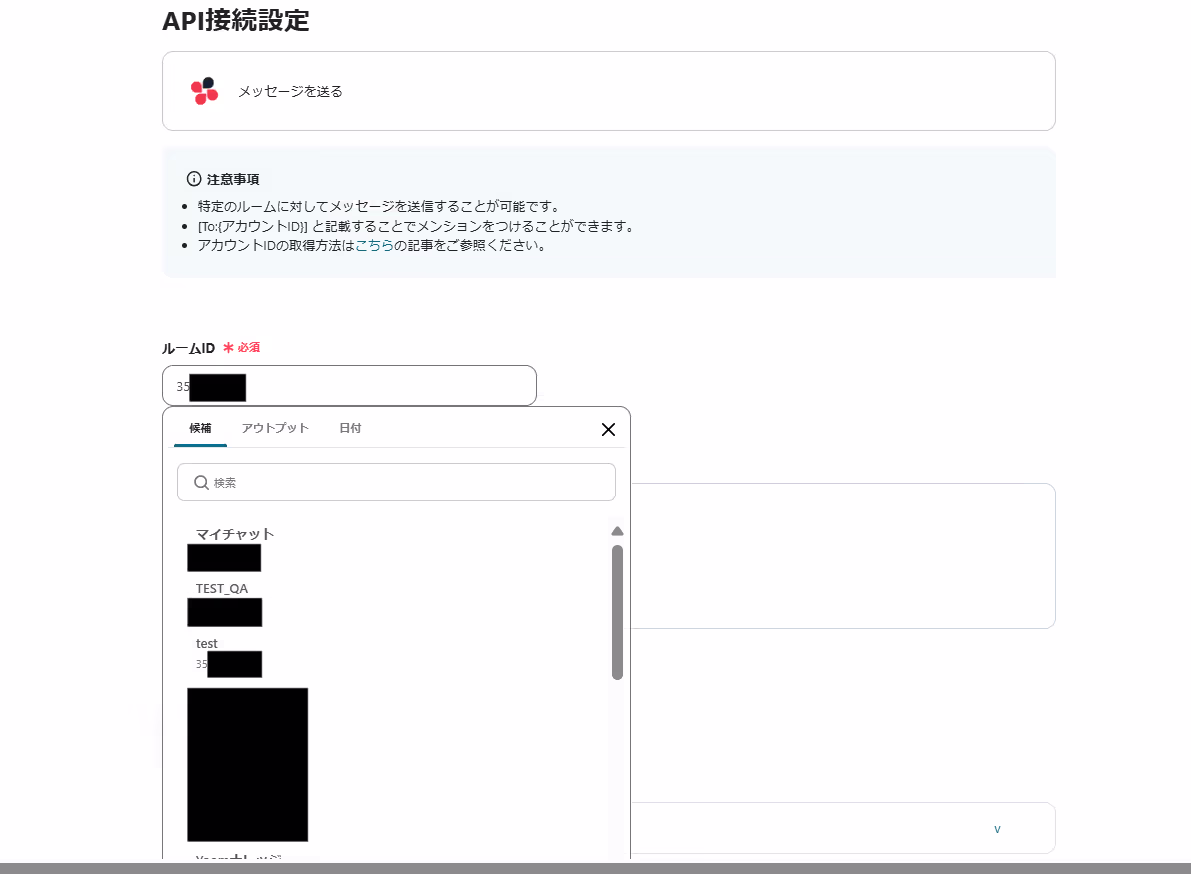The width and height of the screenshot is (1191, 874).
Task: Click the 検索 search field
Action: [x=396, y=482]
